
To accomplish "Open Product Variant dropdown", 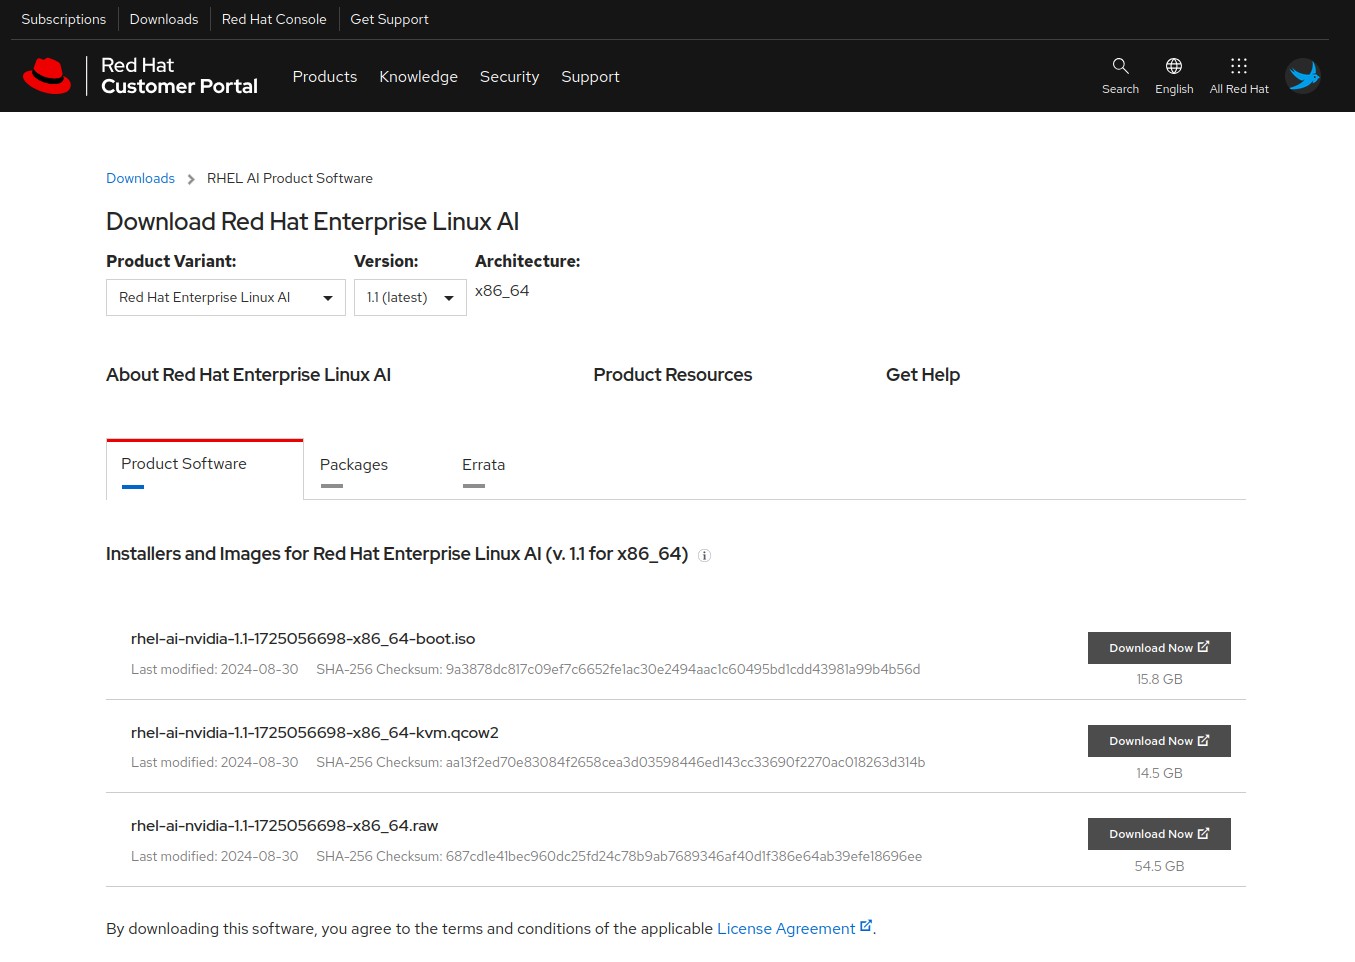I will (x=226, y=298).
